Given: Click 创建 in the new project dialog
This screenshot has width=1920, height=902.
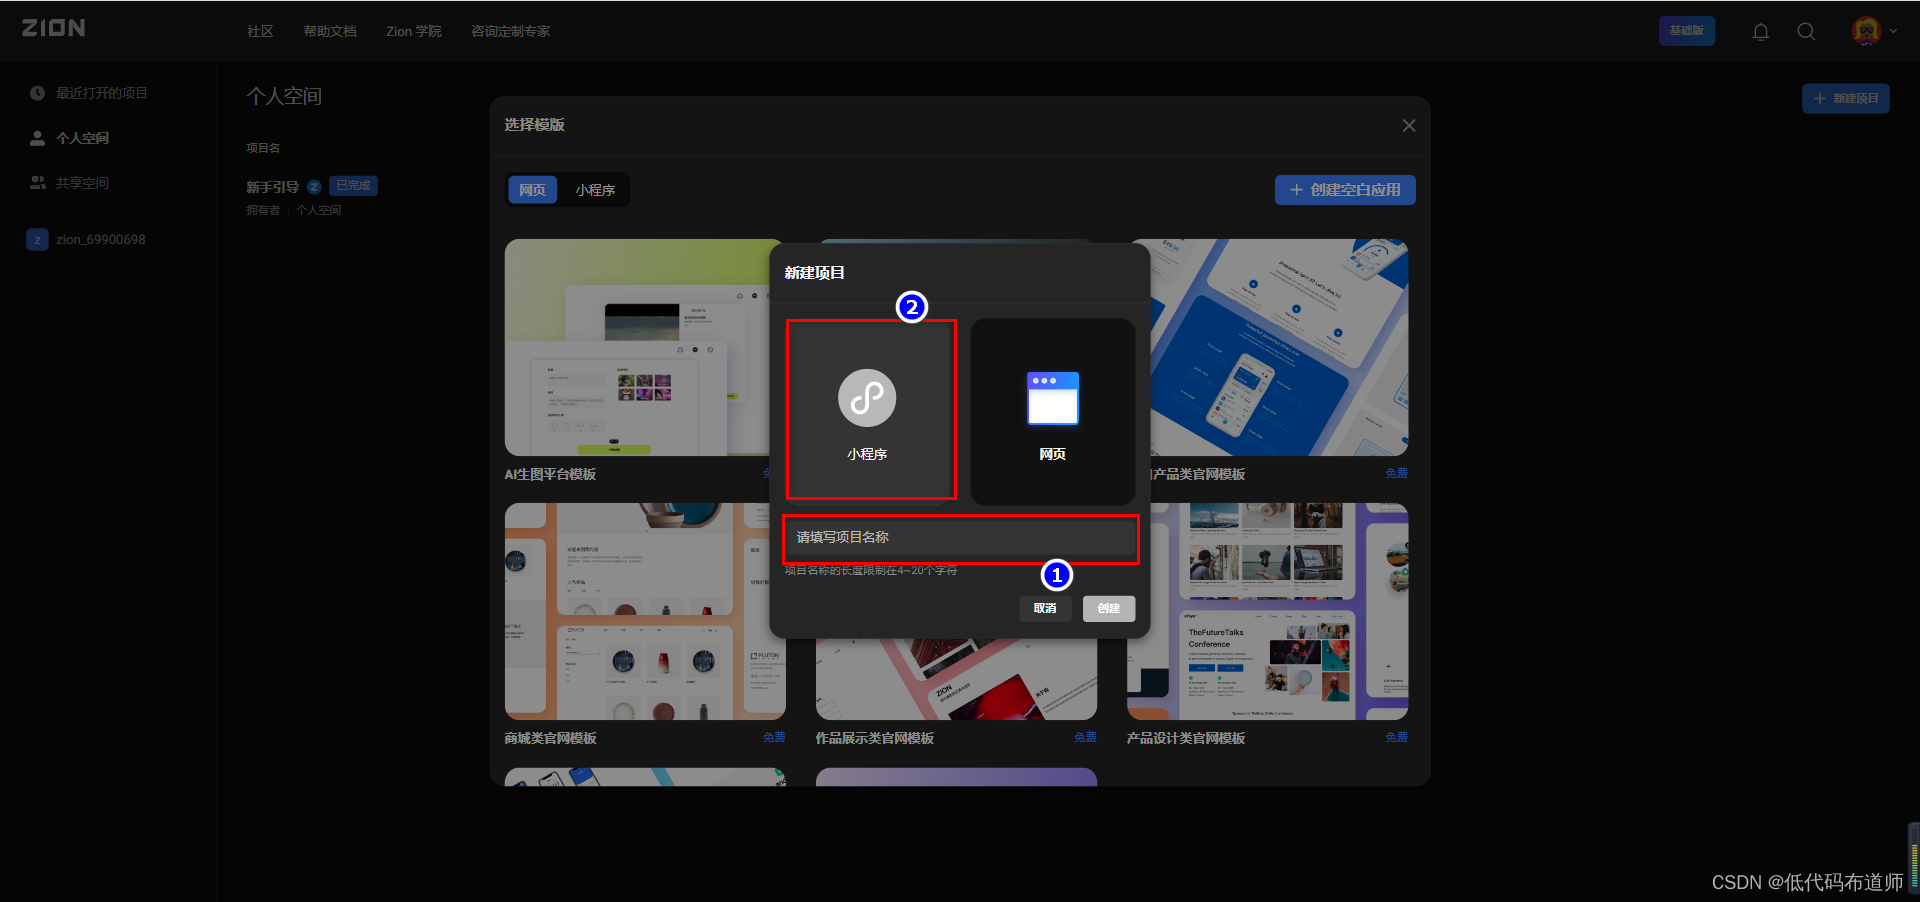Looking at the screenshot, I should [1109, 608].
